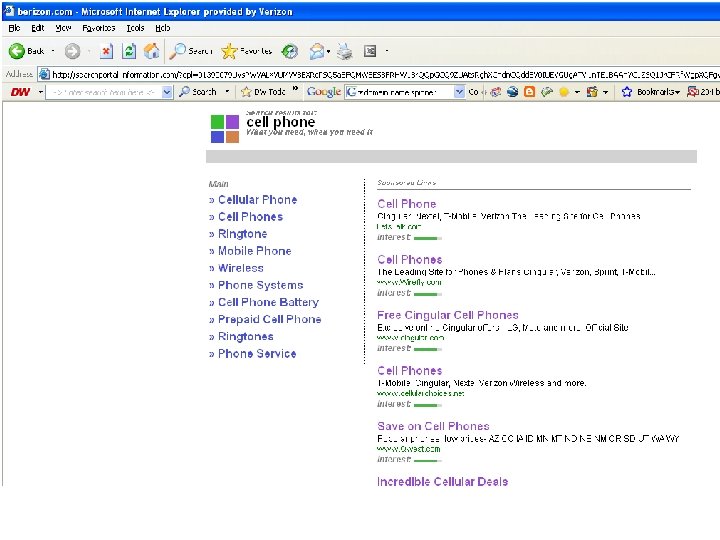The width and height of the screenshot is (720, 540).
Task: Click the DW Today star button
Action: (x=263, y=92)
